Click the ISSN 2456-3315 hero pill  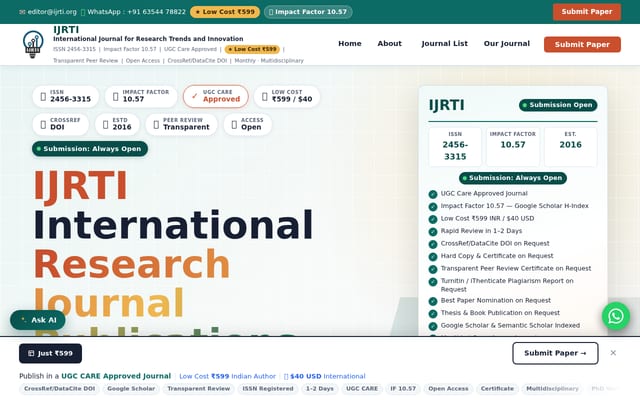(x=65, y=96)
